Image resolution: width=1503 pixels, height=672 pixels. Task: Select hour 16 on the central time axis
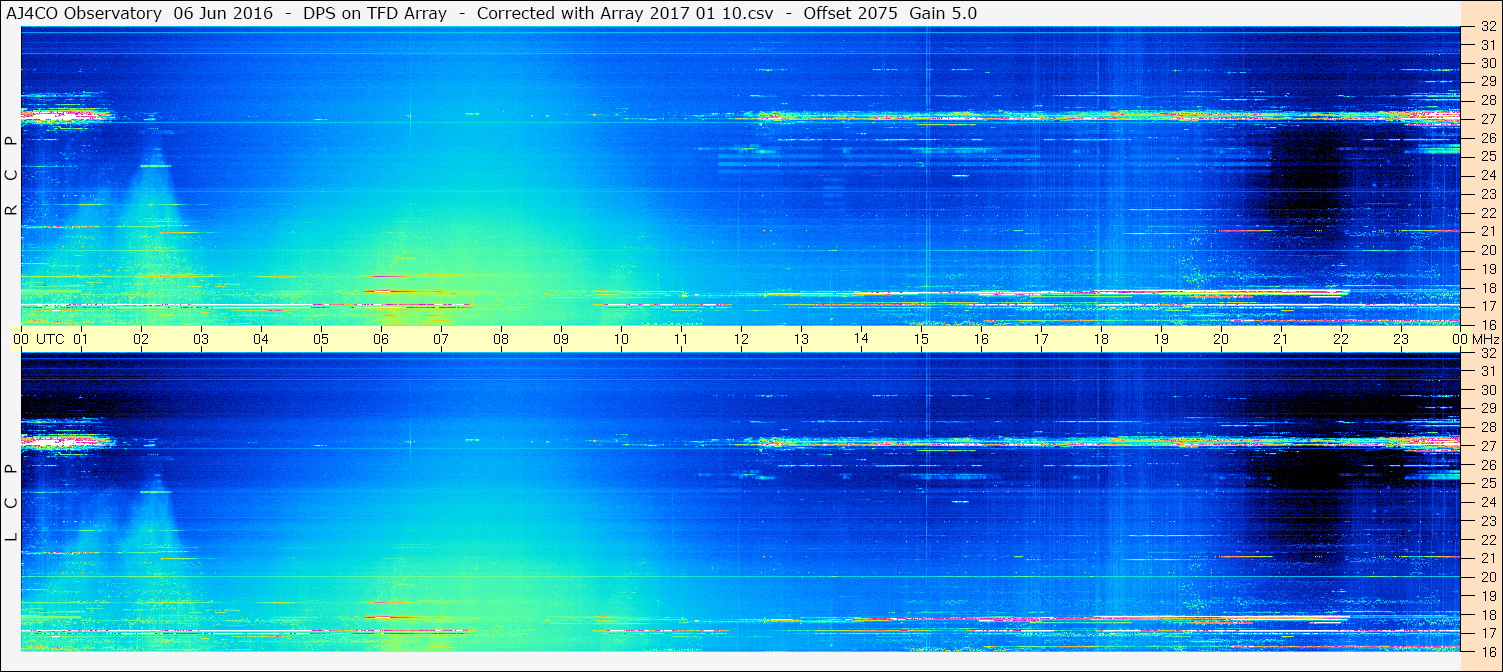[x=981, y=339]
